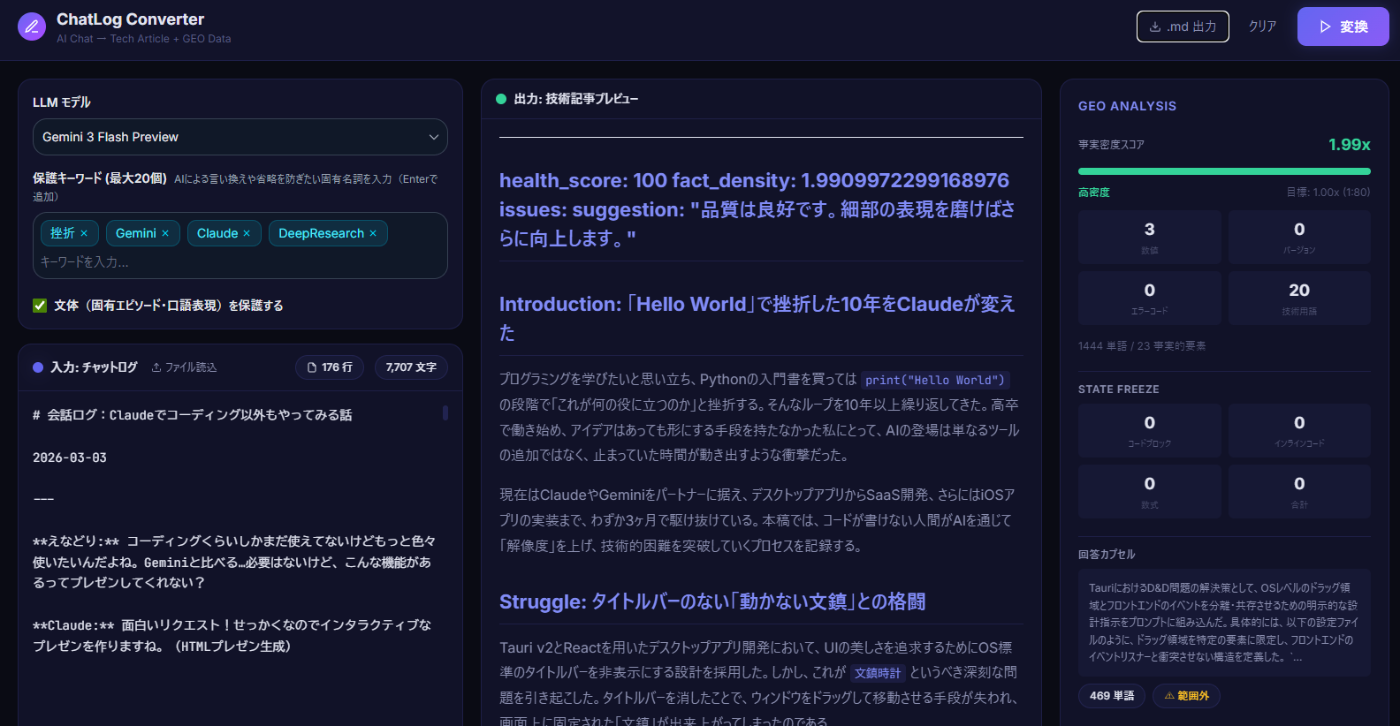Click the 176 行 badge text
The width and height of the screenshot is (1400, 726).
[337, 368]
